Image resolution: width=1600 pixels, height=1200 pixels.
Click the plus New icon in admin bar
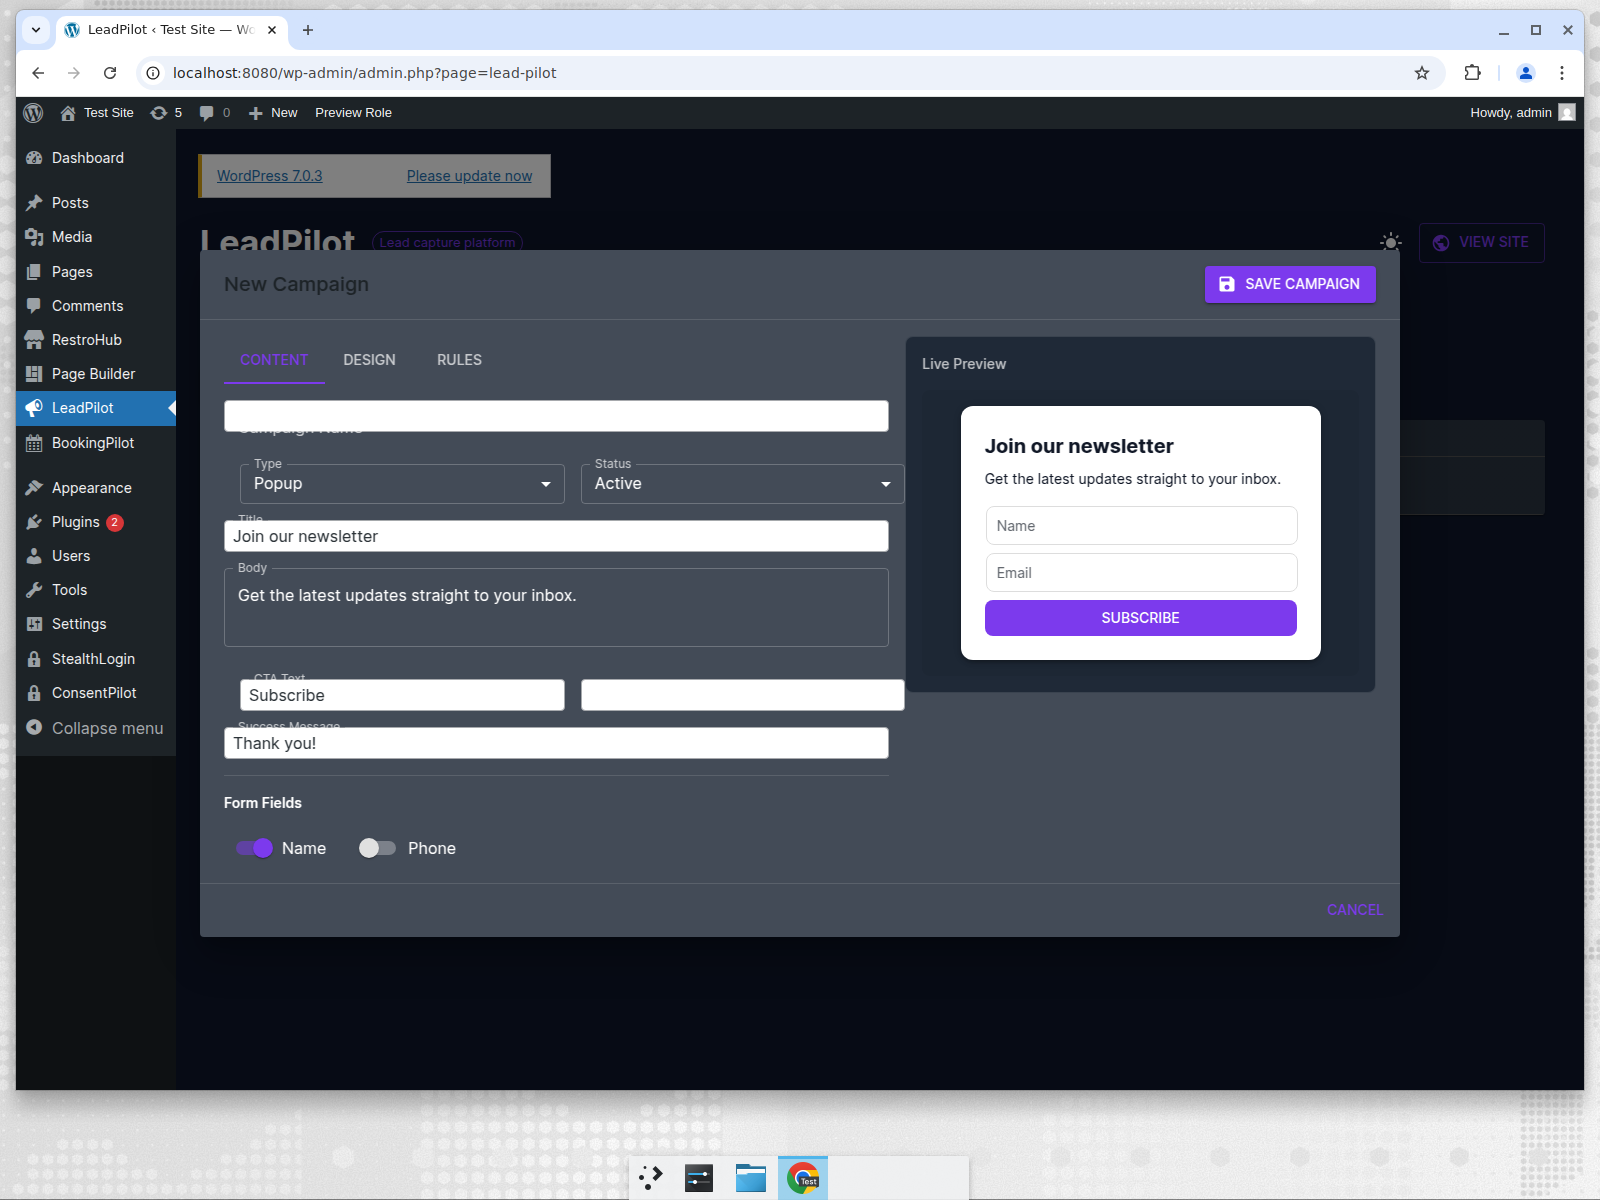tap(256, 113)
